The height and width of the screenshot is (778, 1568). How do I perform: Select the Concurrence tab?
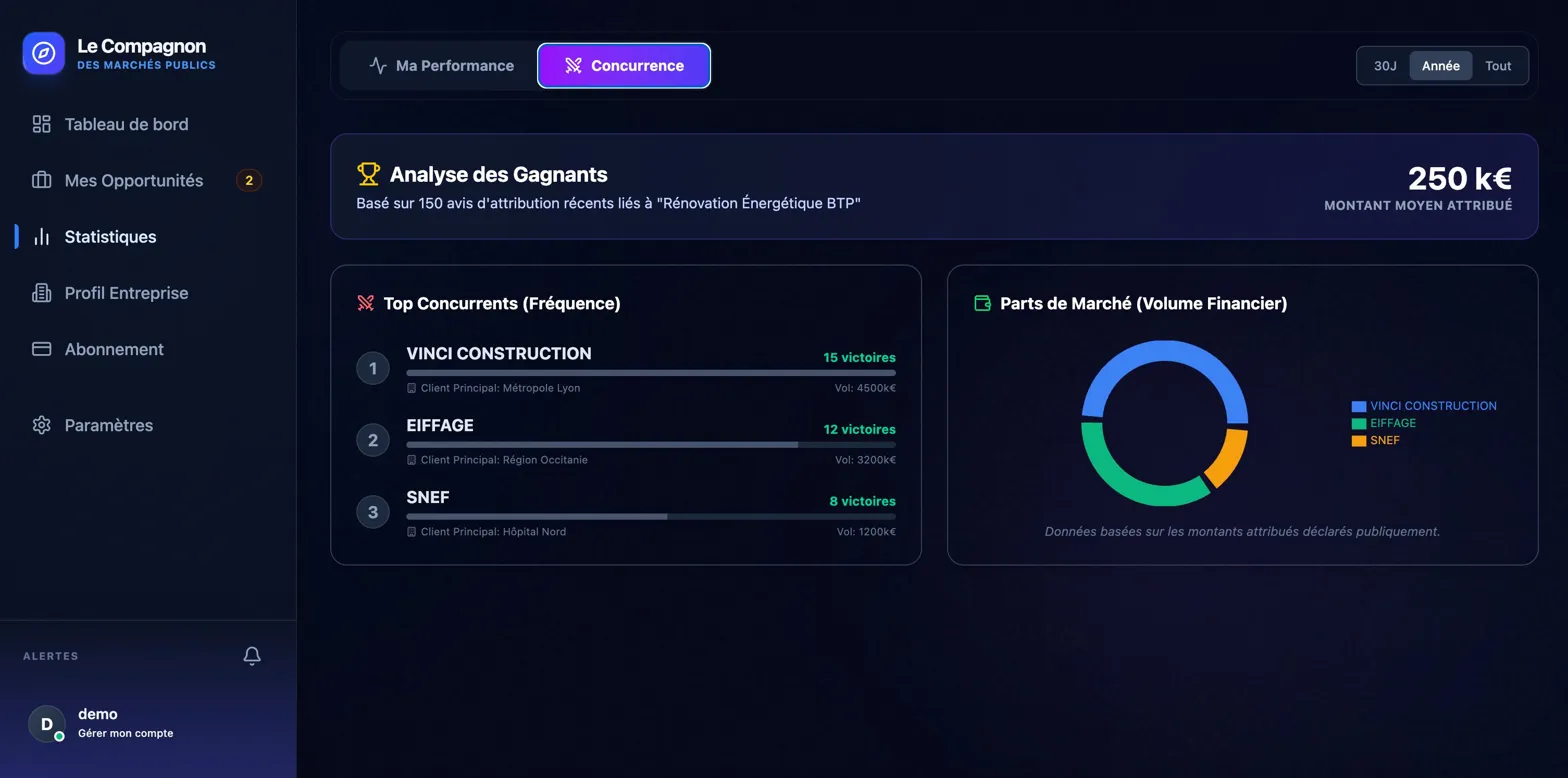click(624, 66)
